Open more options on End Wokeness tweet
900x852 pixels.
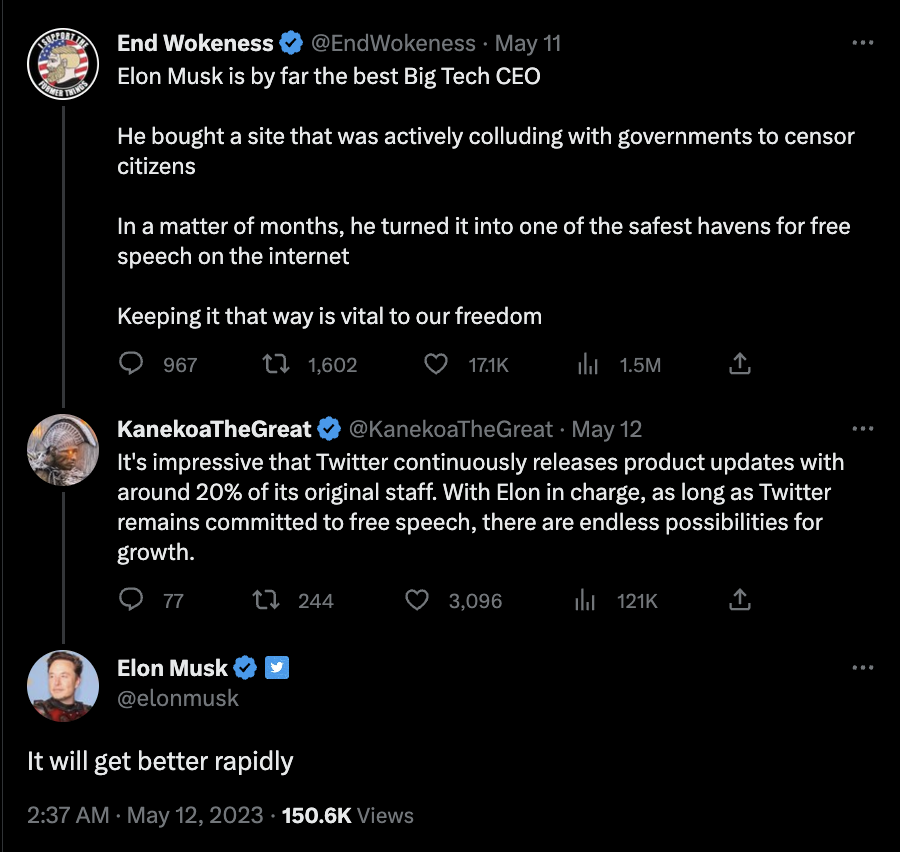coord(862,43)
